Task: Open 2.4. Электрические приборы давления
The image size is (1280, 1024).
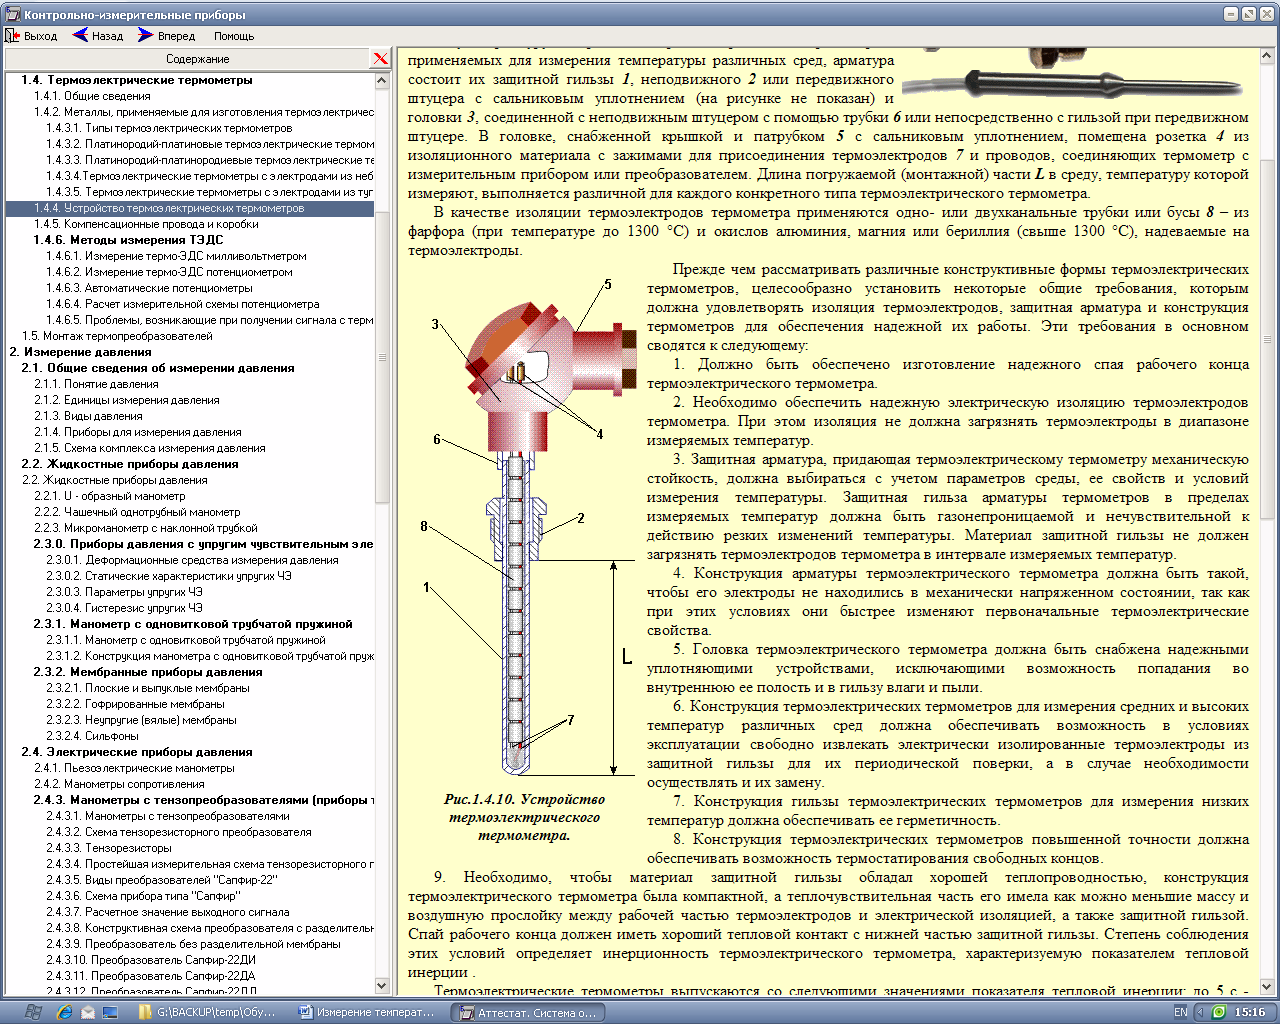Action: point(137,752)
